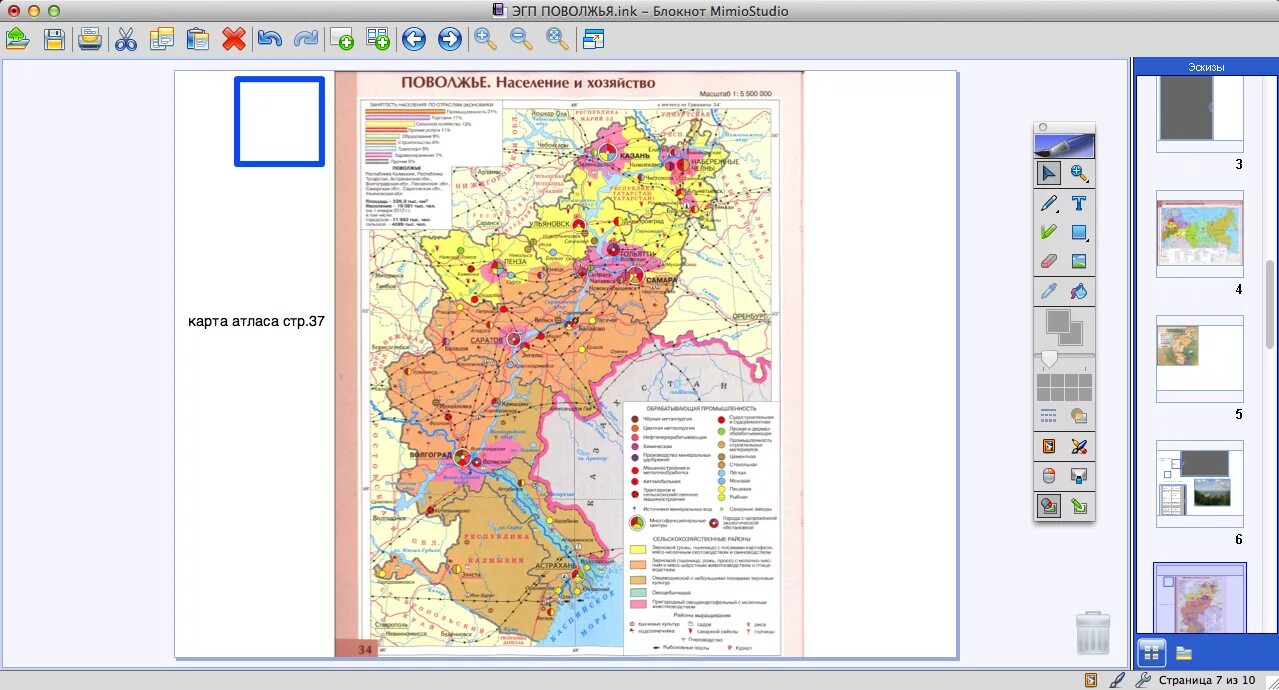Image resolution: width=1279 pixels, height=690 pixels.
Task: Select the Eraser tool in the palette
Action: 1049,261
